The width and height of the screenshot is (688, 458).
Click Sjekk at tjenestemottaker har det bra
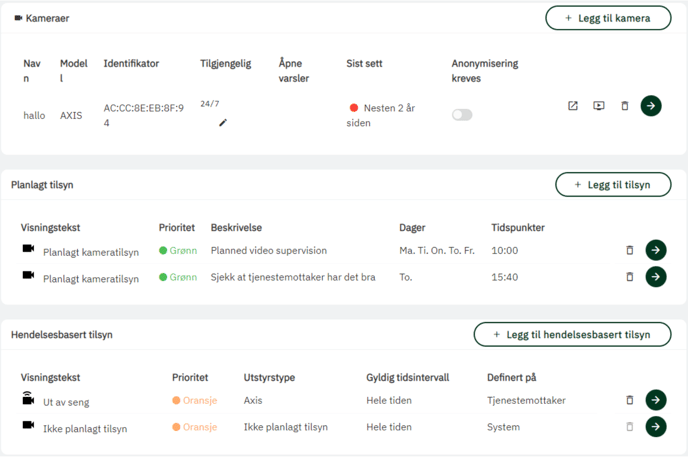pos(293,277)
